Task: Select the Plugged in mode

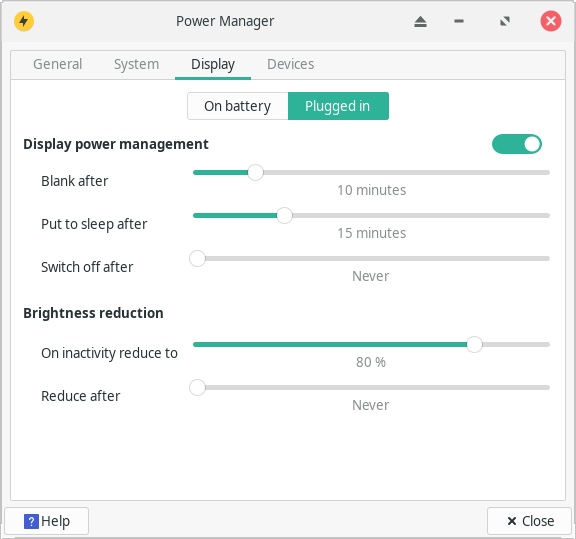Action: 338,106
